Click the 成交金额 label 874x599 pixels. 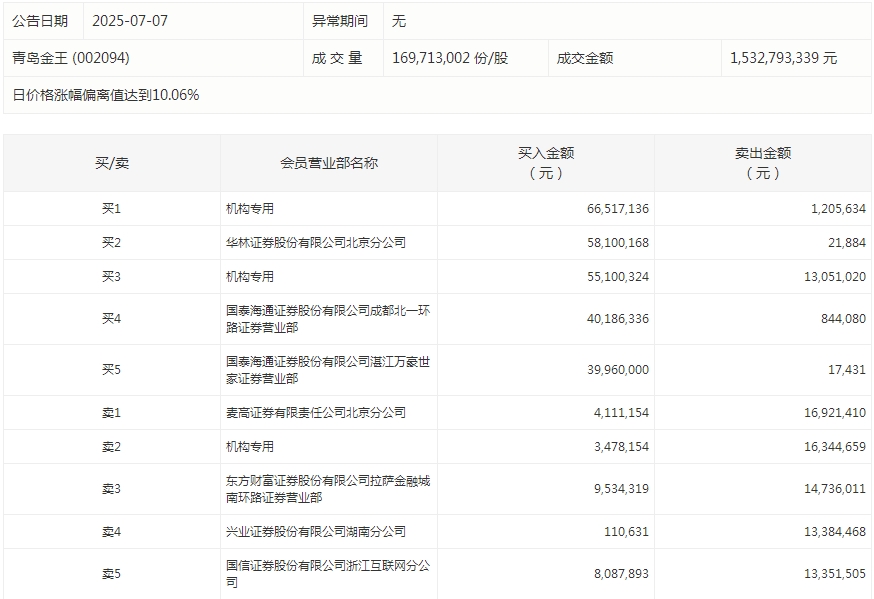(585, 58)
